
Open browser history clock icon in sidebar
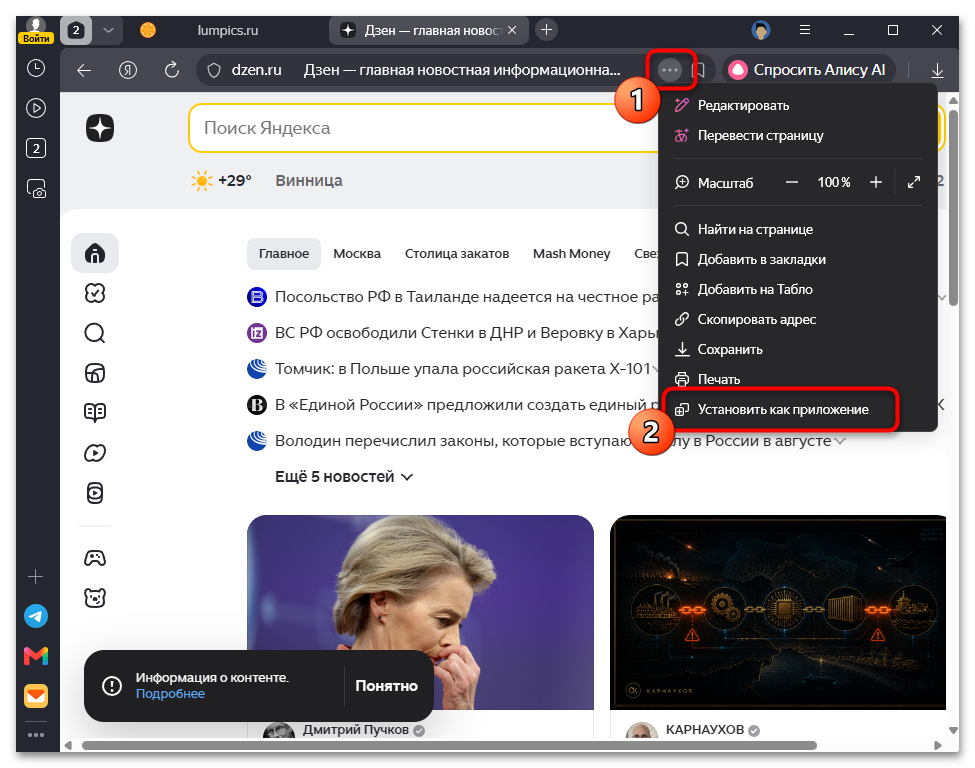coord(36,68)
